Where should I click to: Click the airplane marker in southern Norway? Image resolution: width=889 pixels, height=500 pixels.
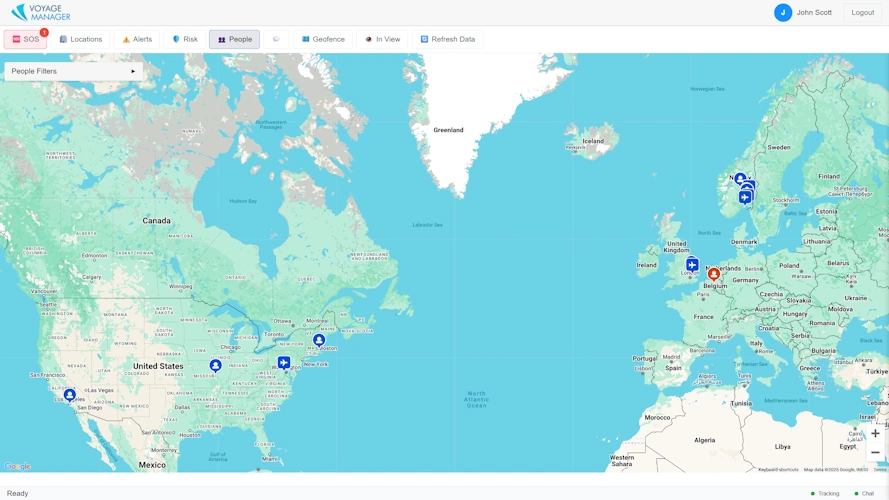745,198
